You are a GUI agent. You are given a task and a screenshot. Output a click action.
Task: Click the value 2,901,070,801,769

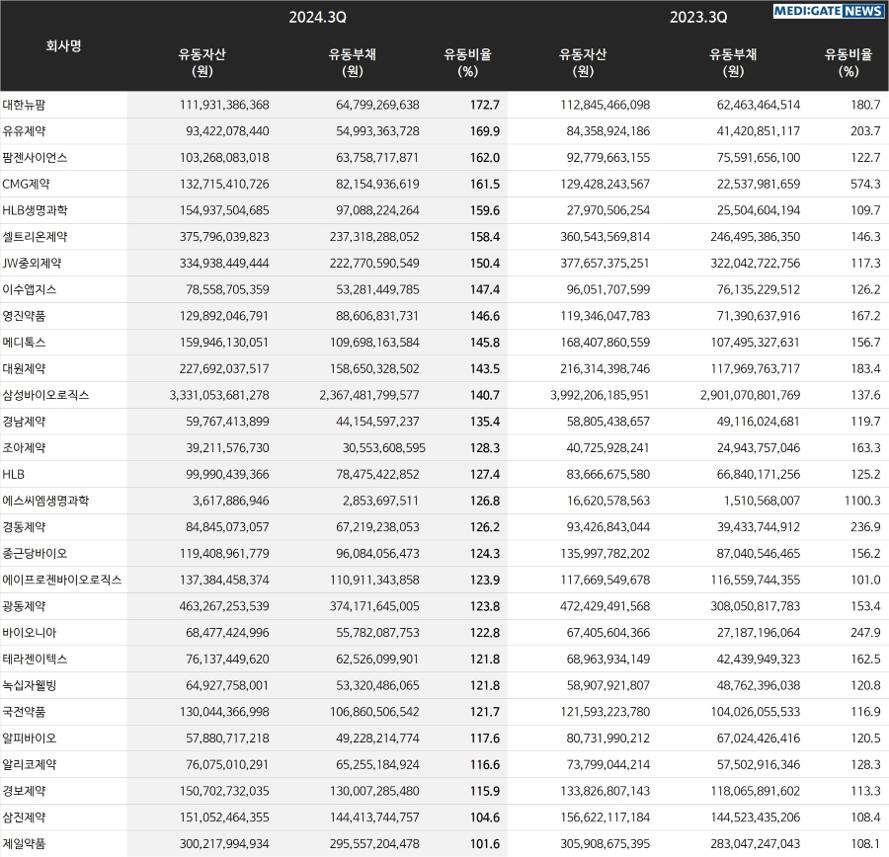pos(750,395)
